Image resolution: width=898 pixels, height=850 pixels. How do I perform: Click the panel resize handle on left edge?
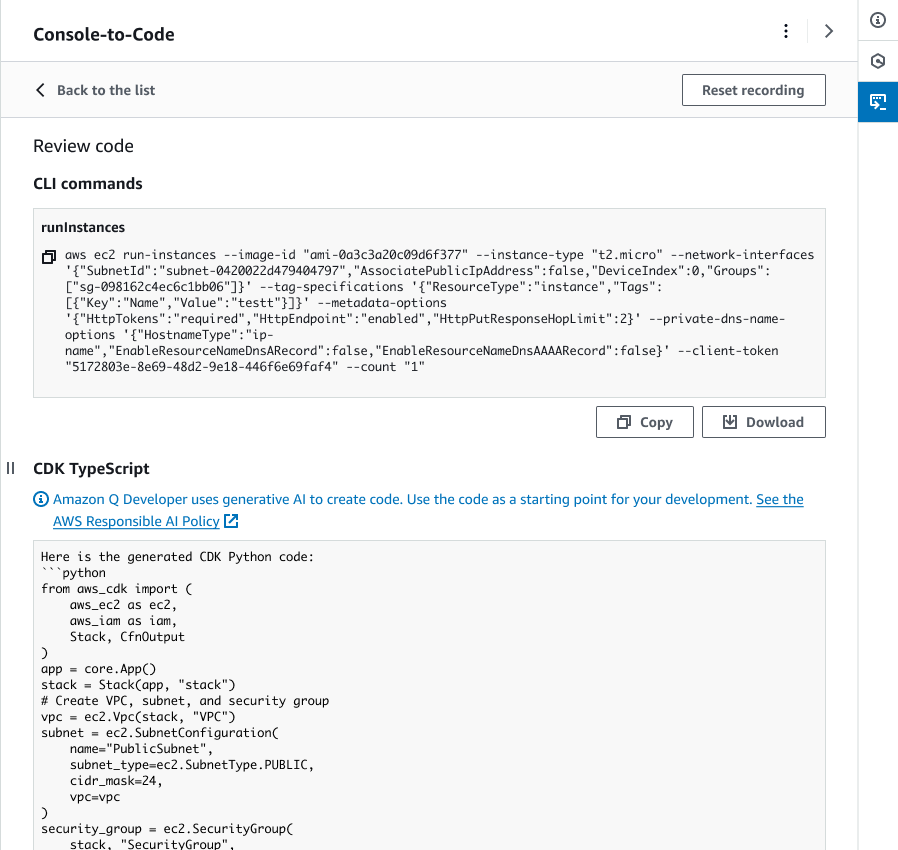pyautogui.click(x=11, y=468)
